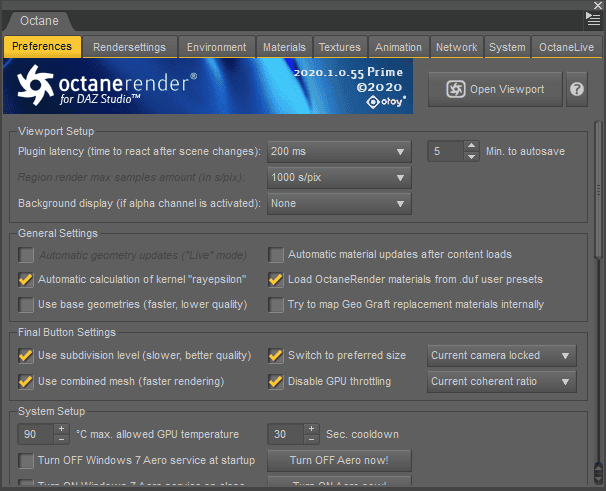This screenshot has width=606, height=491.
Task: Click the cooldown seconds field showing 30
Action: (286, 434)
